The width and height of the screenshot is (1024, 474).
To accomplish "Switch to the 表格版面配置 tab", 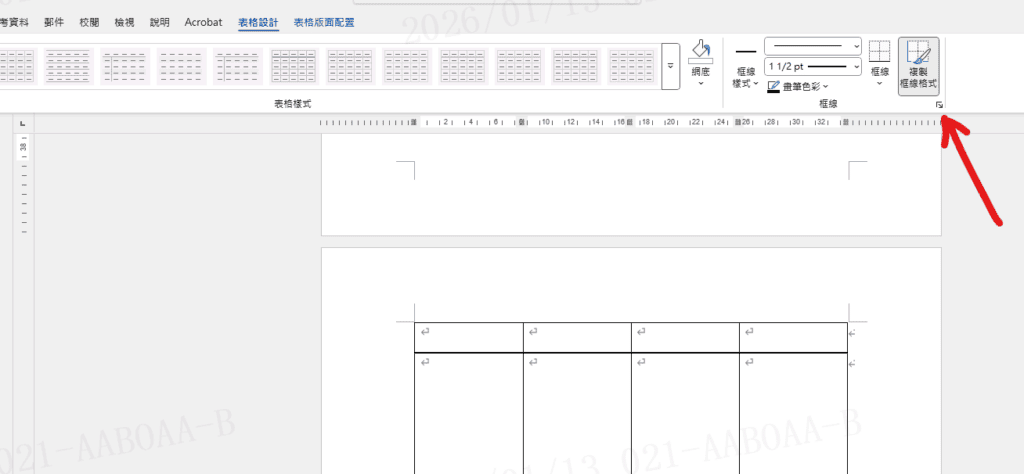I will (x=324, y=22).
